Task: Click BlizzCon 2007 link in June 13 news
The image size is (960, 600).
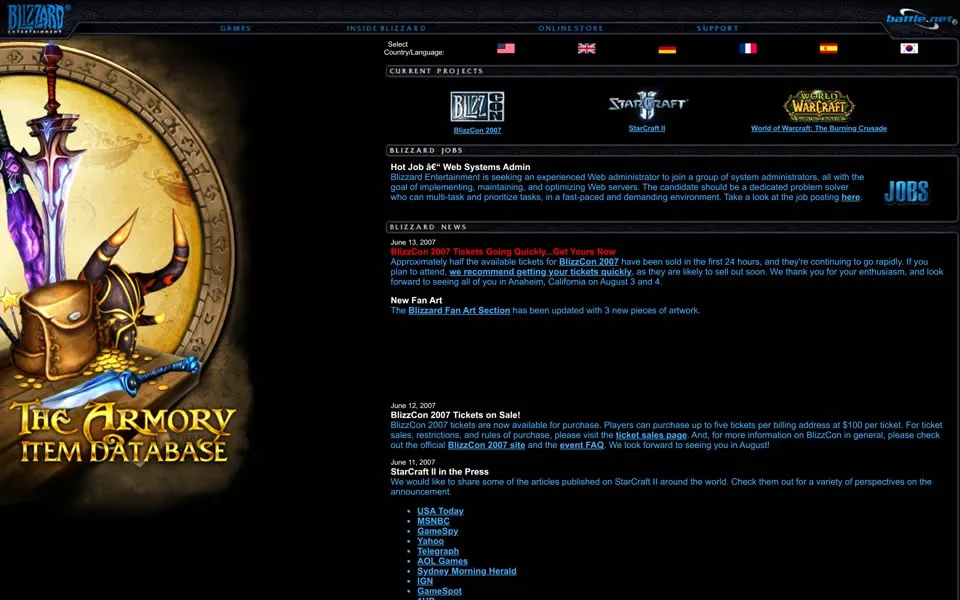Action: pyautogui.click(x=588, y=261)
